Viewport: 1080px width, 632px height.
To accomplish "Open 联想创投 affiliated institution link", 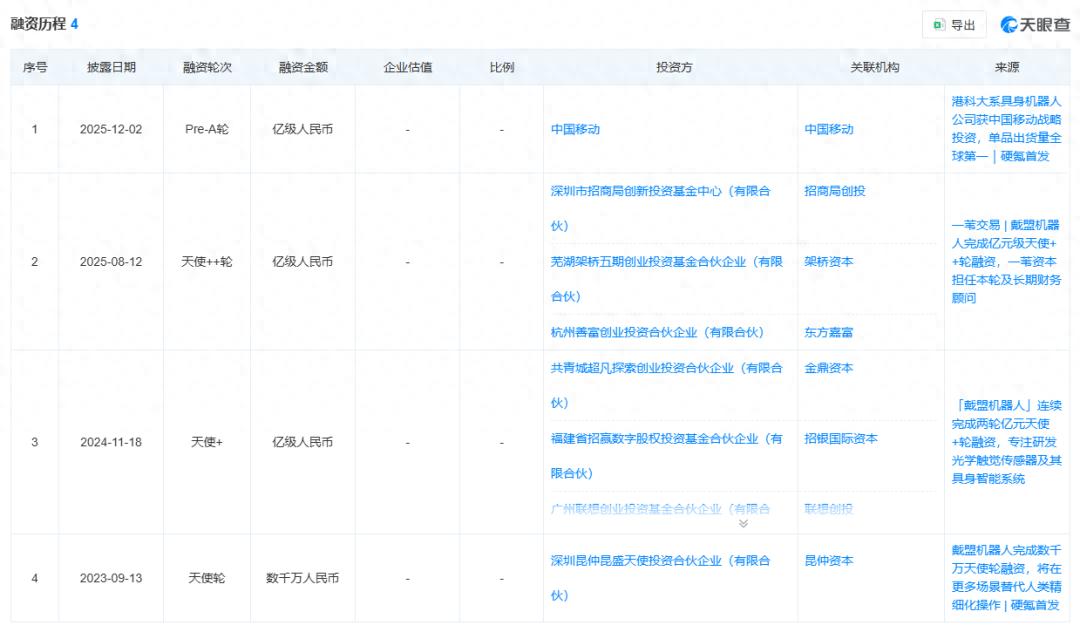I will pyautogui.click(x=829, y=509).
